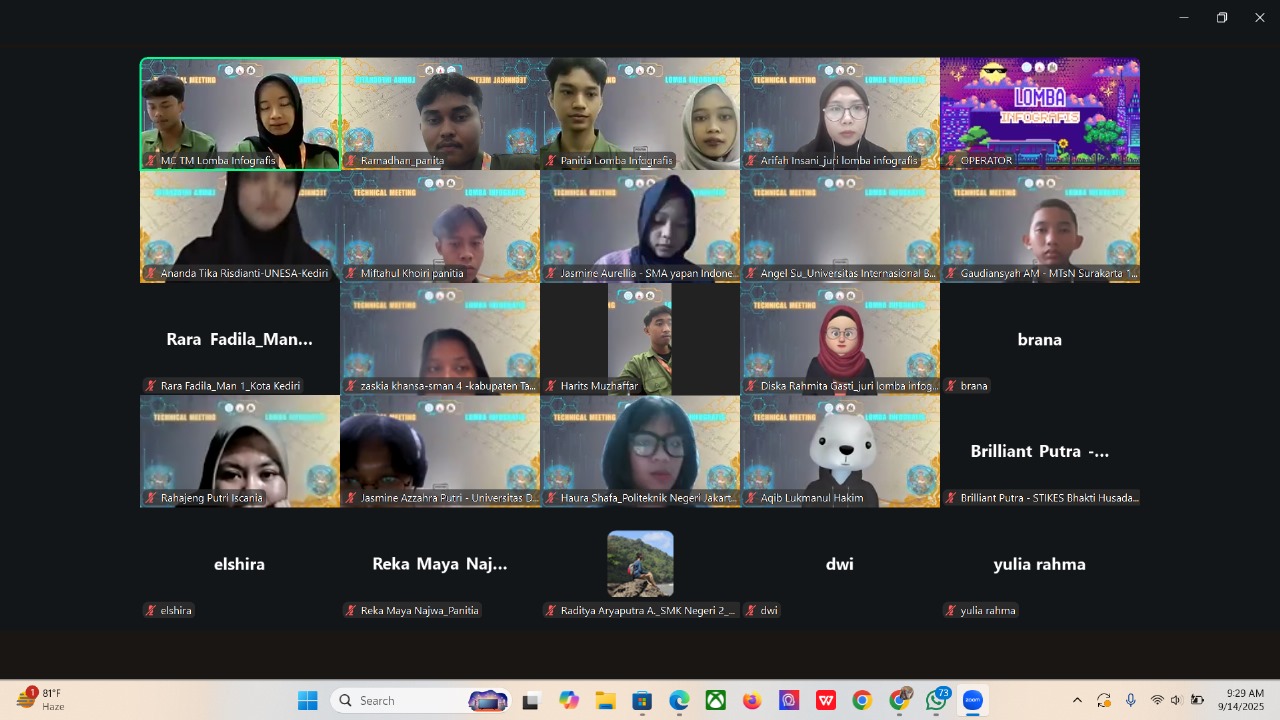Viewport: 1280px width, 720px height.
Task: Open the weather widget showing 81°F Haze
Action: [x=42, y=700]
